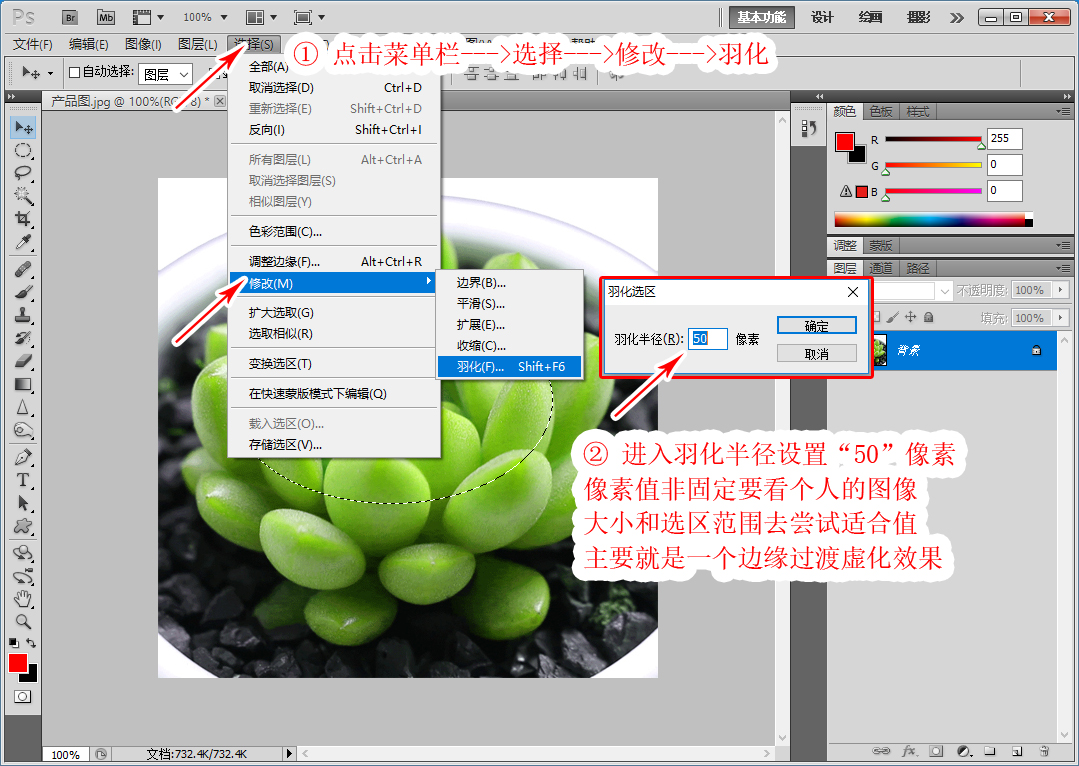Toggle quick mask mode icon

(22, 695)
